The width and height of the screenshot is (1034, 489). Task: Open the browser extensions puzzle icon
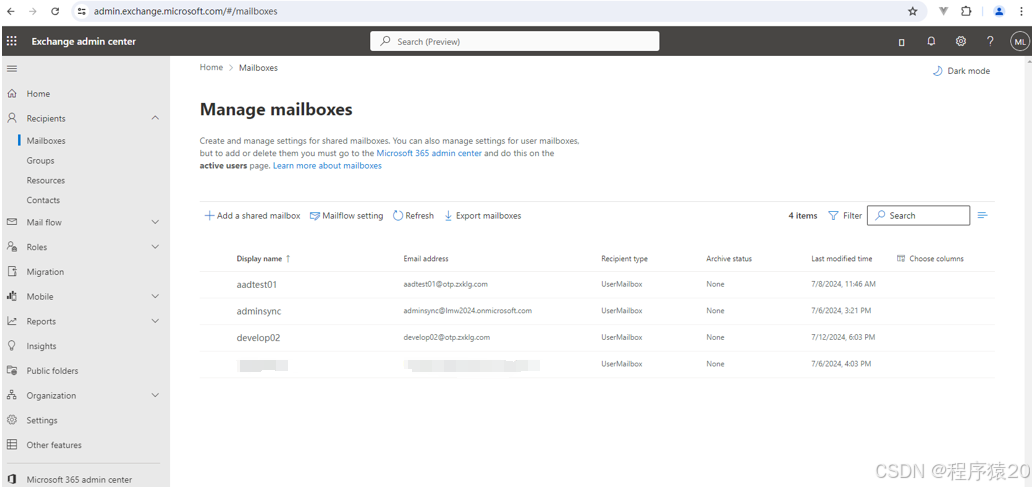pyautogui.click(x=966, y=11)
